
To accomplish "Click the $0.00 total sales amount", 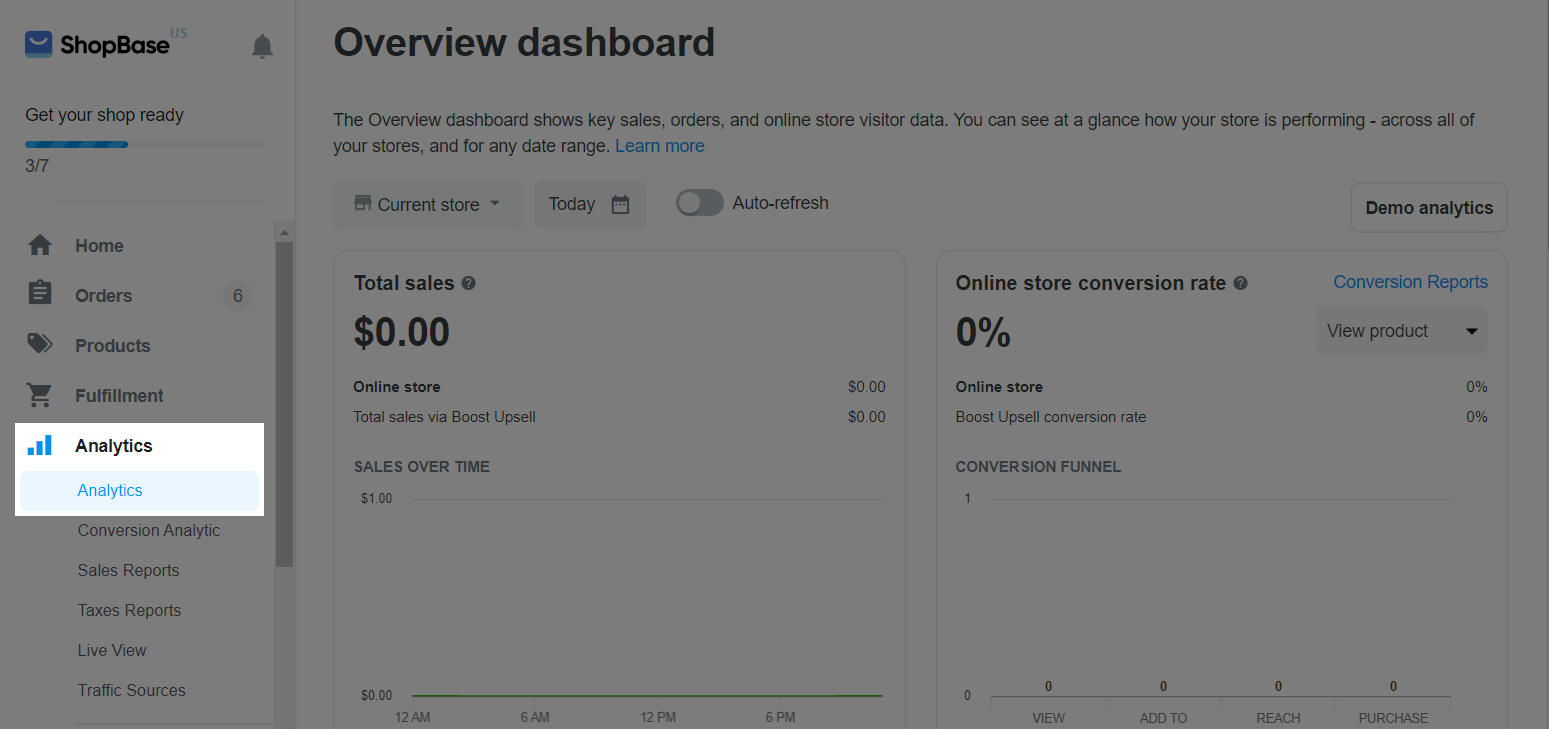I will coord(401,332).
